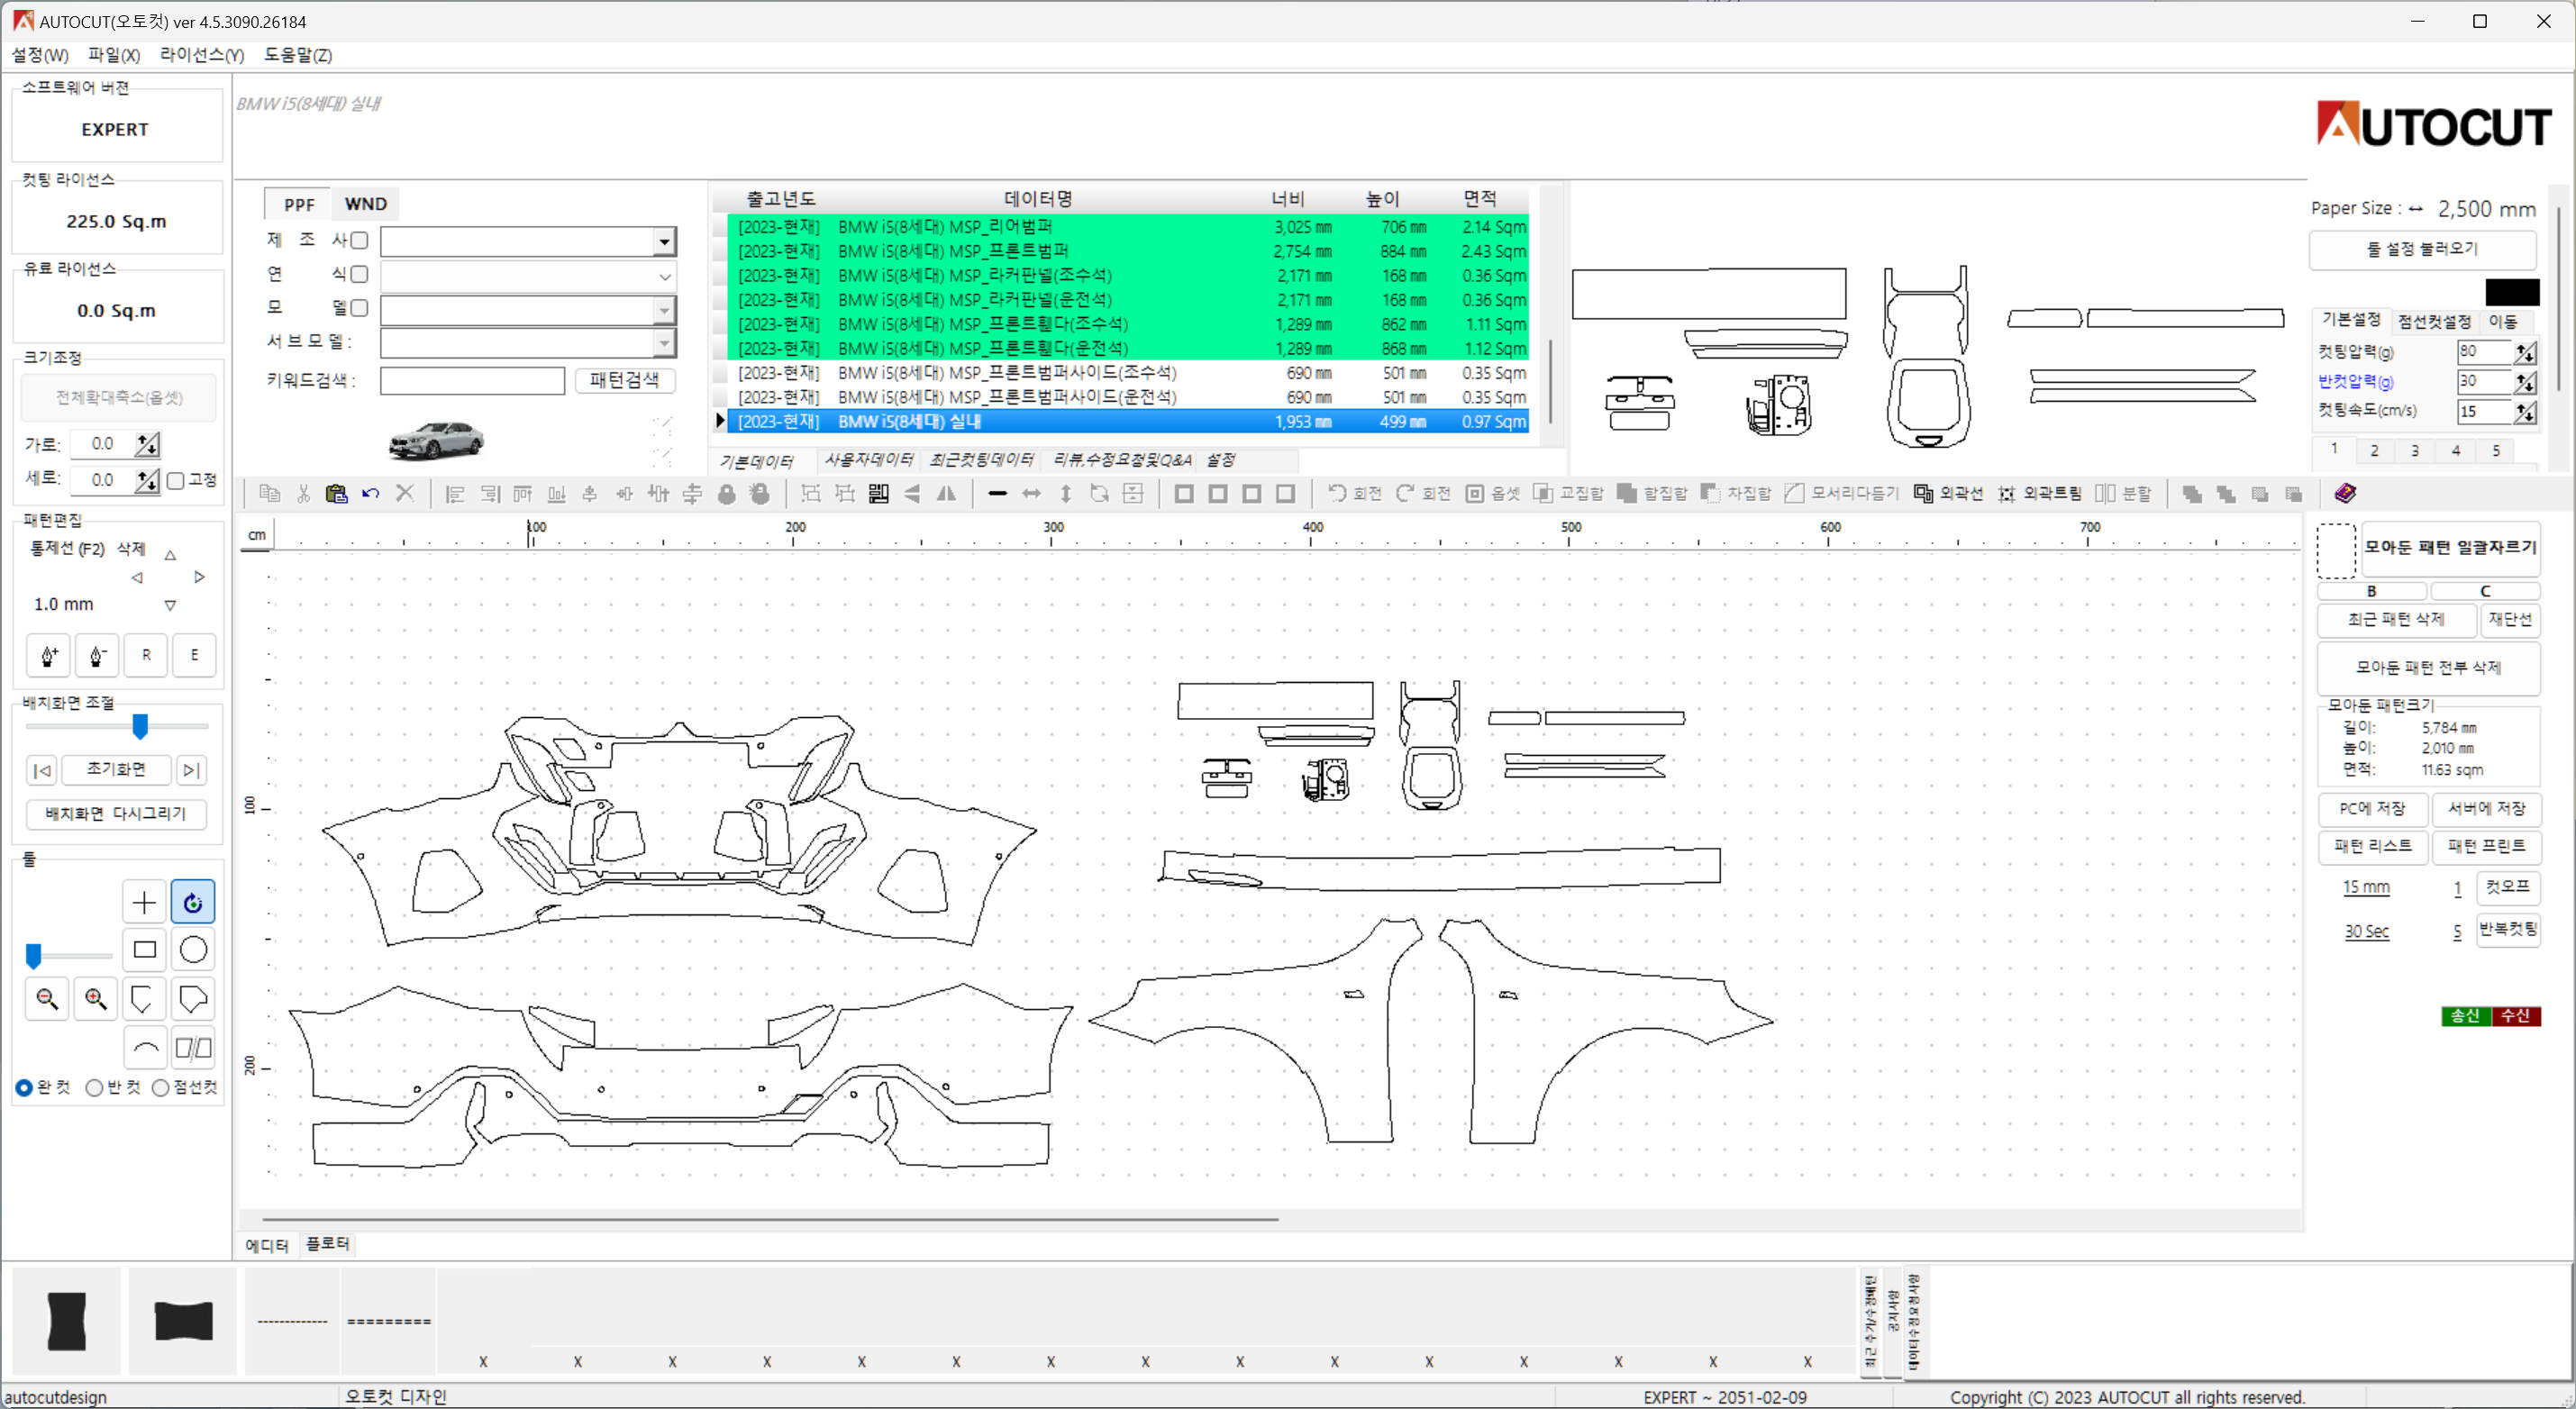Screen dimensions: 2576x1409
Task: Open the 모델 model dropdown
Action: point(665,310)
